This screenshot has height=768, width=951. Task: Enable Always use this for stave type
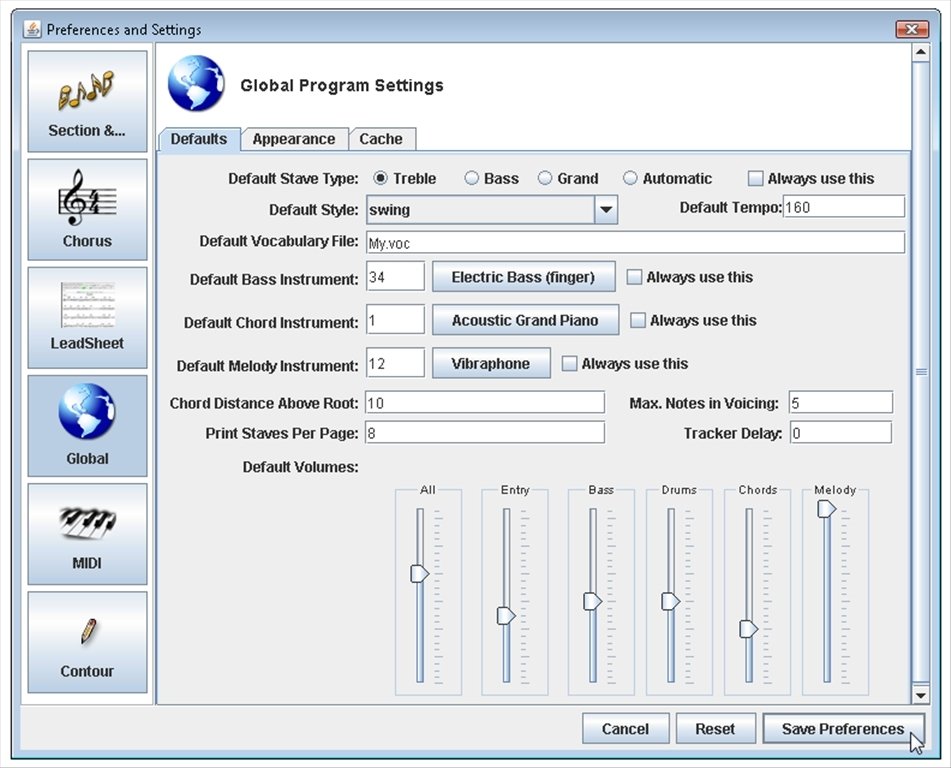coord(755,178)
